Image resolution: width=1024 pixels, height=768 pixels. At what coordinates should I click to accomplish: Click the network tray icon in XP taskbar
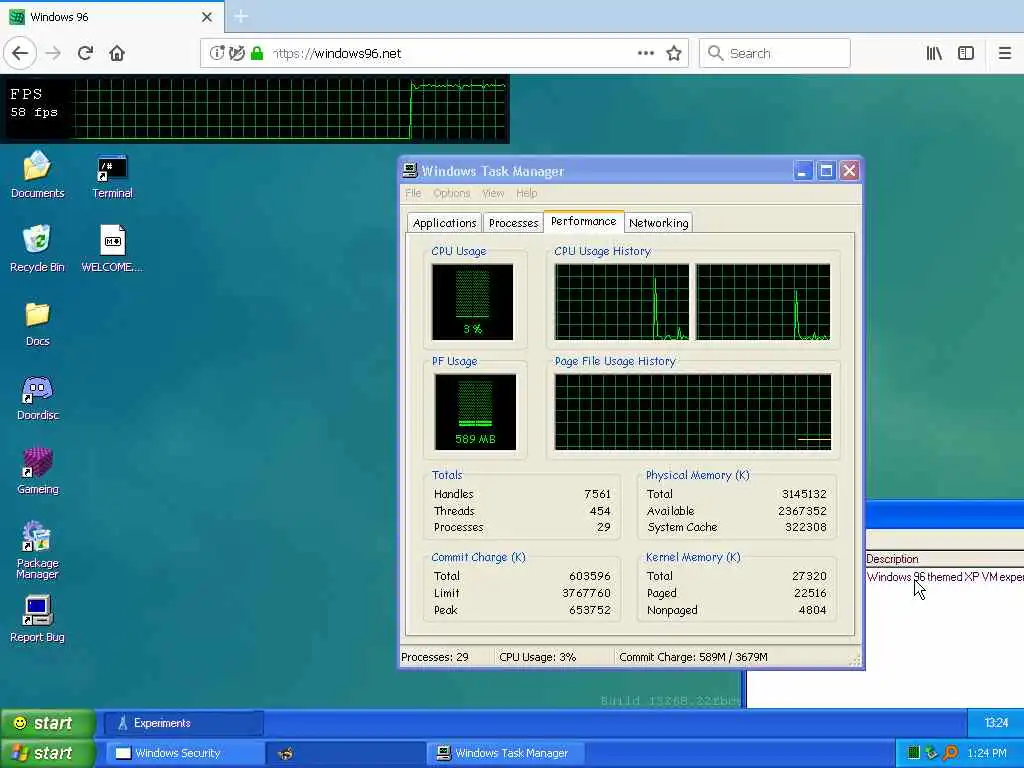click(x=931, y=753)
